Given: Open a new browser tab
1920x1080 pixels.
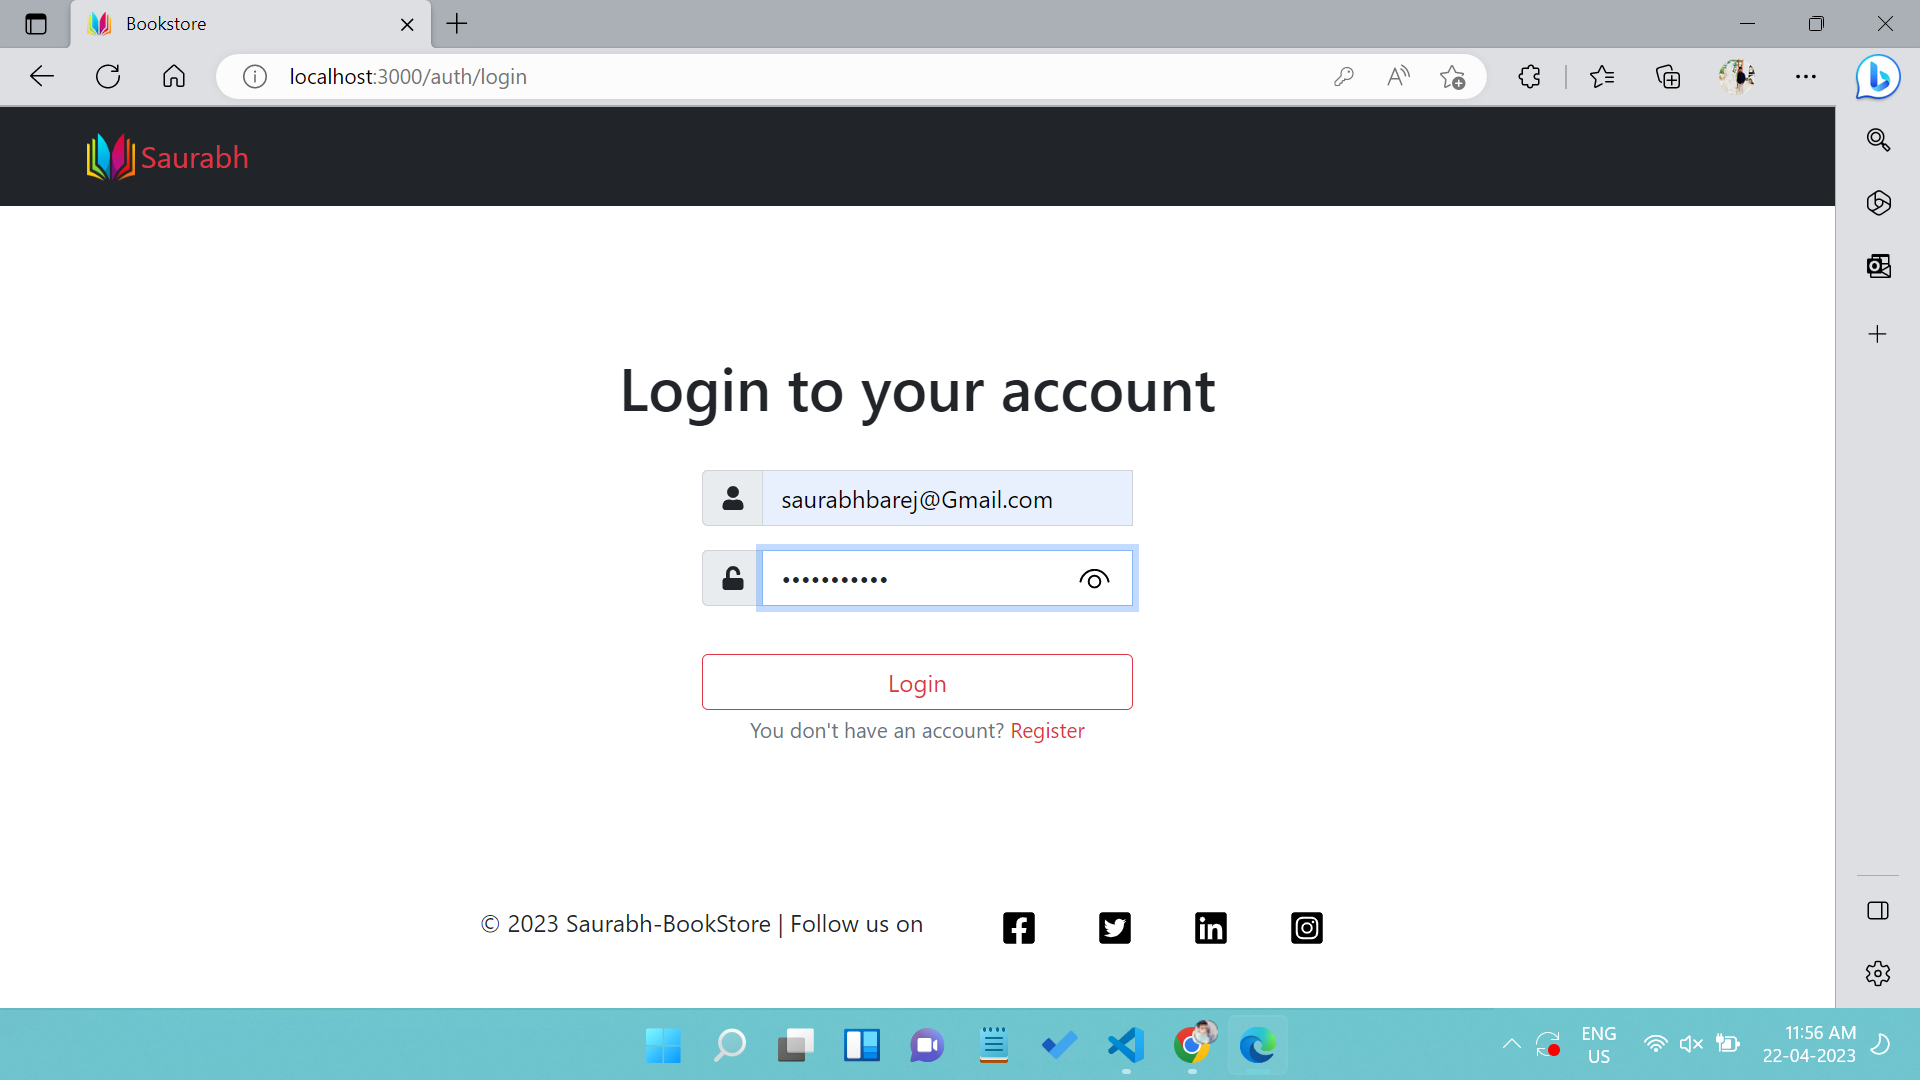Looking at the screenshot, I should [457, 24].
